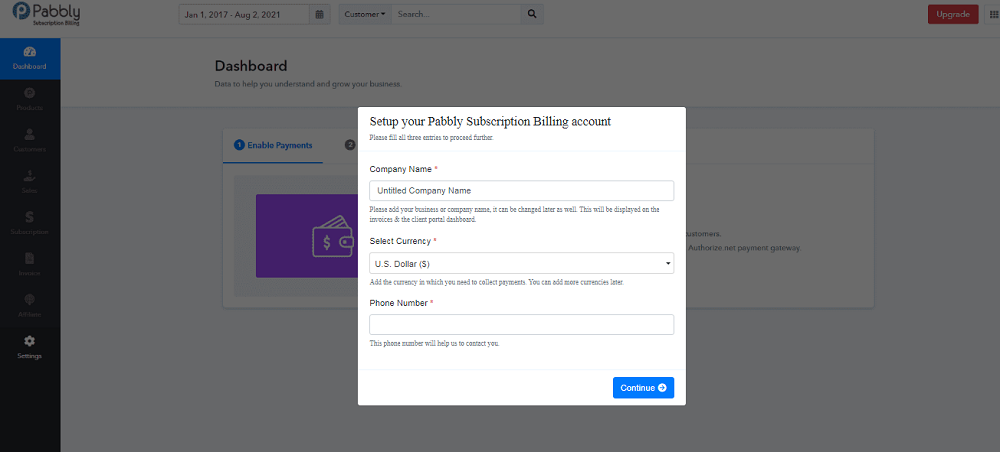Focus the Phone Number field

tap(522, 324)
